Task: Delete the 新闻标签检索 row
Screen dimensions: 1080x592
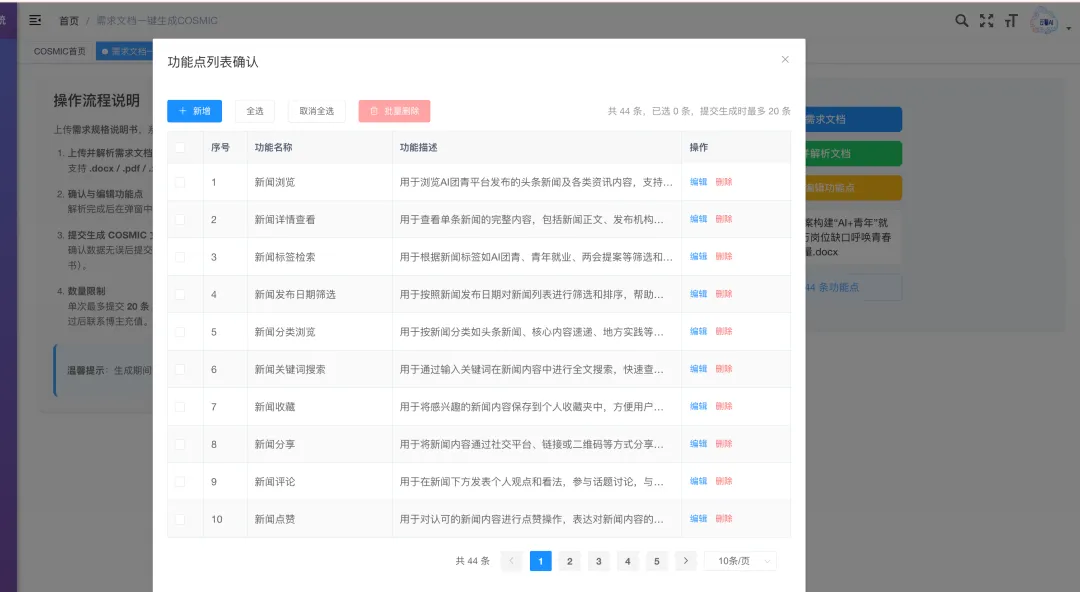Action: point(723,256)
